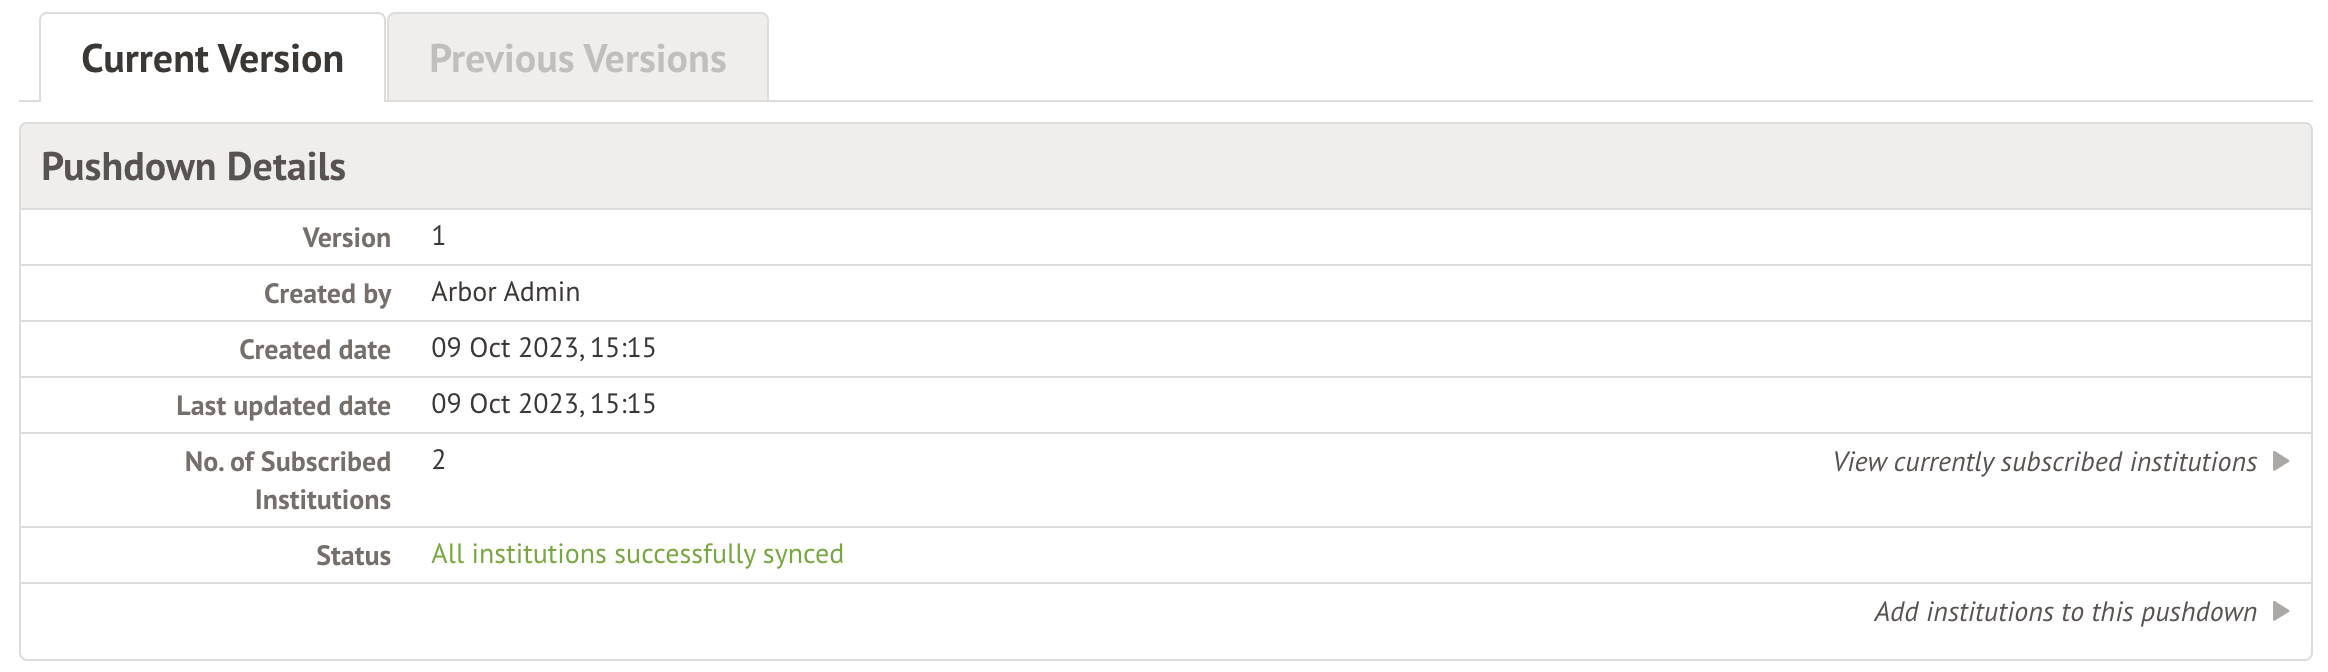Screen dimensions: 2328x672
Task: Click arrow icon next to Add institutions
Action: (2281, 611)
